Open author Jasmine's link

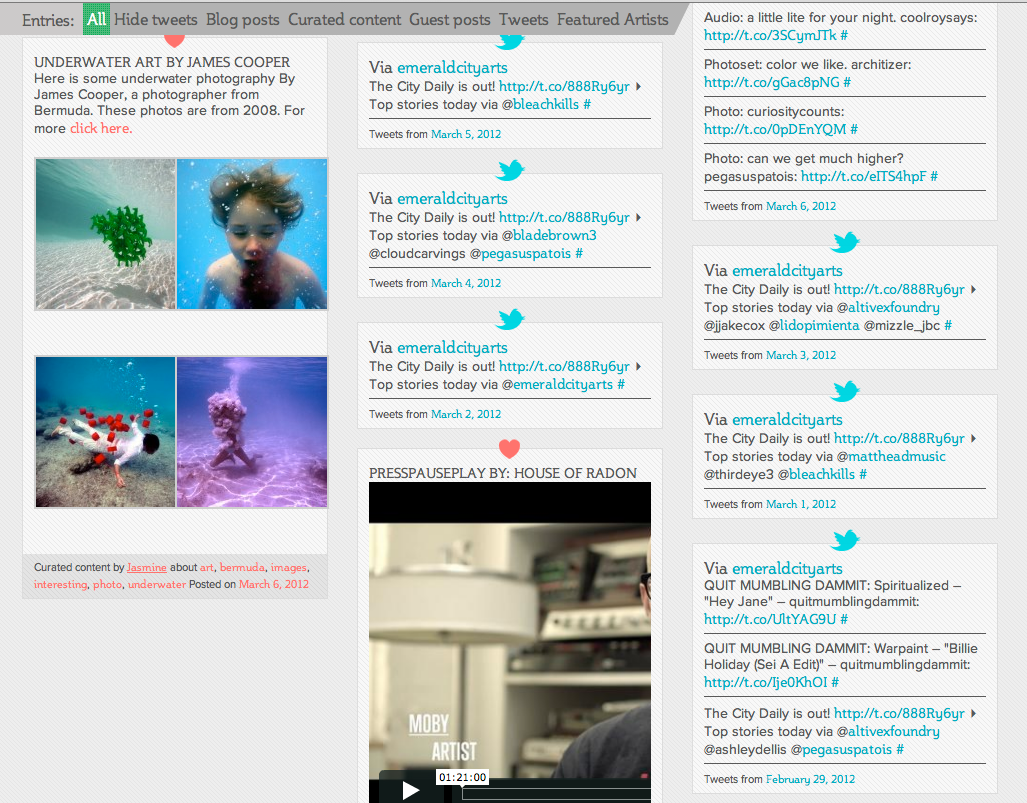pos(147,567)
